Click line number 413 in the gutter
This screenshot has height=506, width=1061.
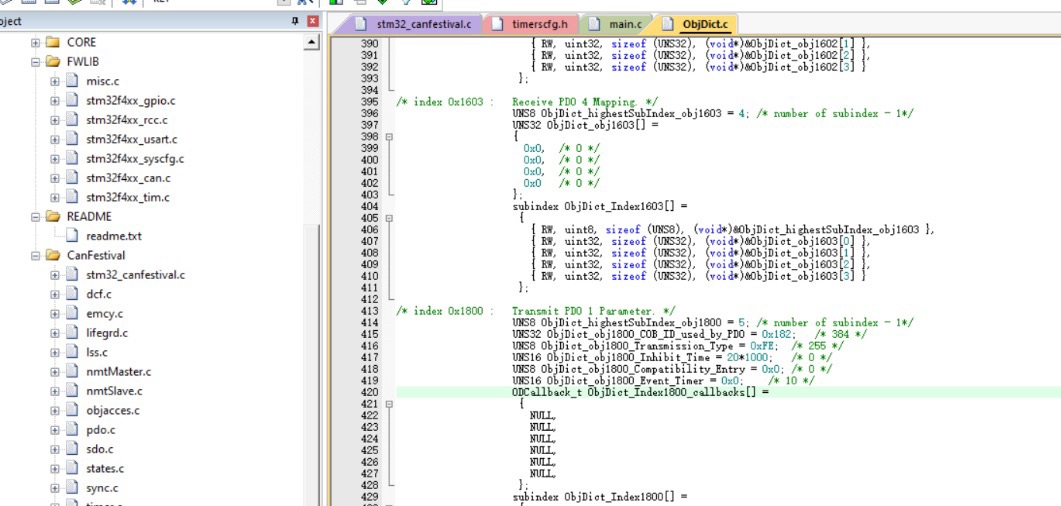[x=370, y=311]
